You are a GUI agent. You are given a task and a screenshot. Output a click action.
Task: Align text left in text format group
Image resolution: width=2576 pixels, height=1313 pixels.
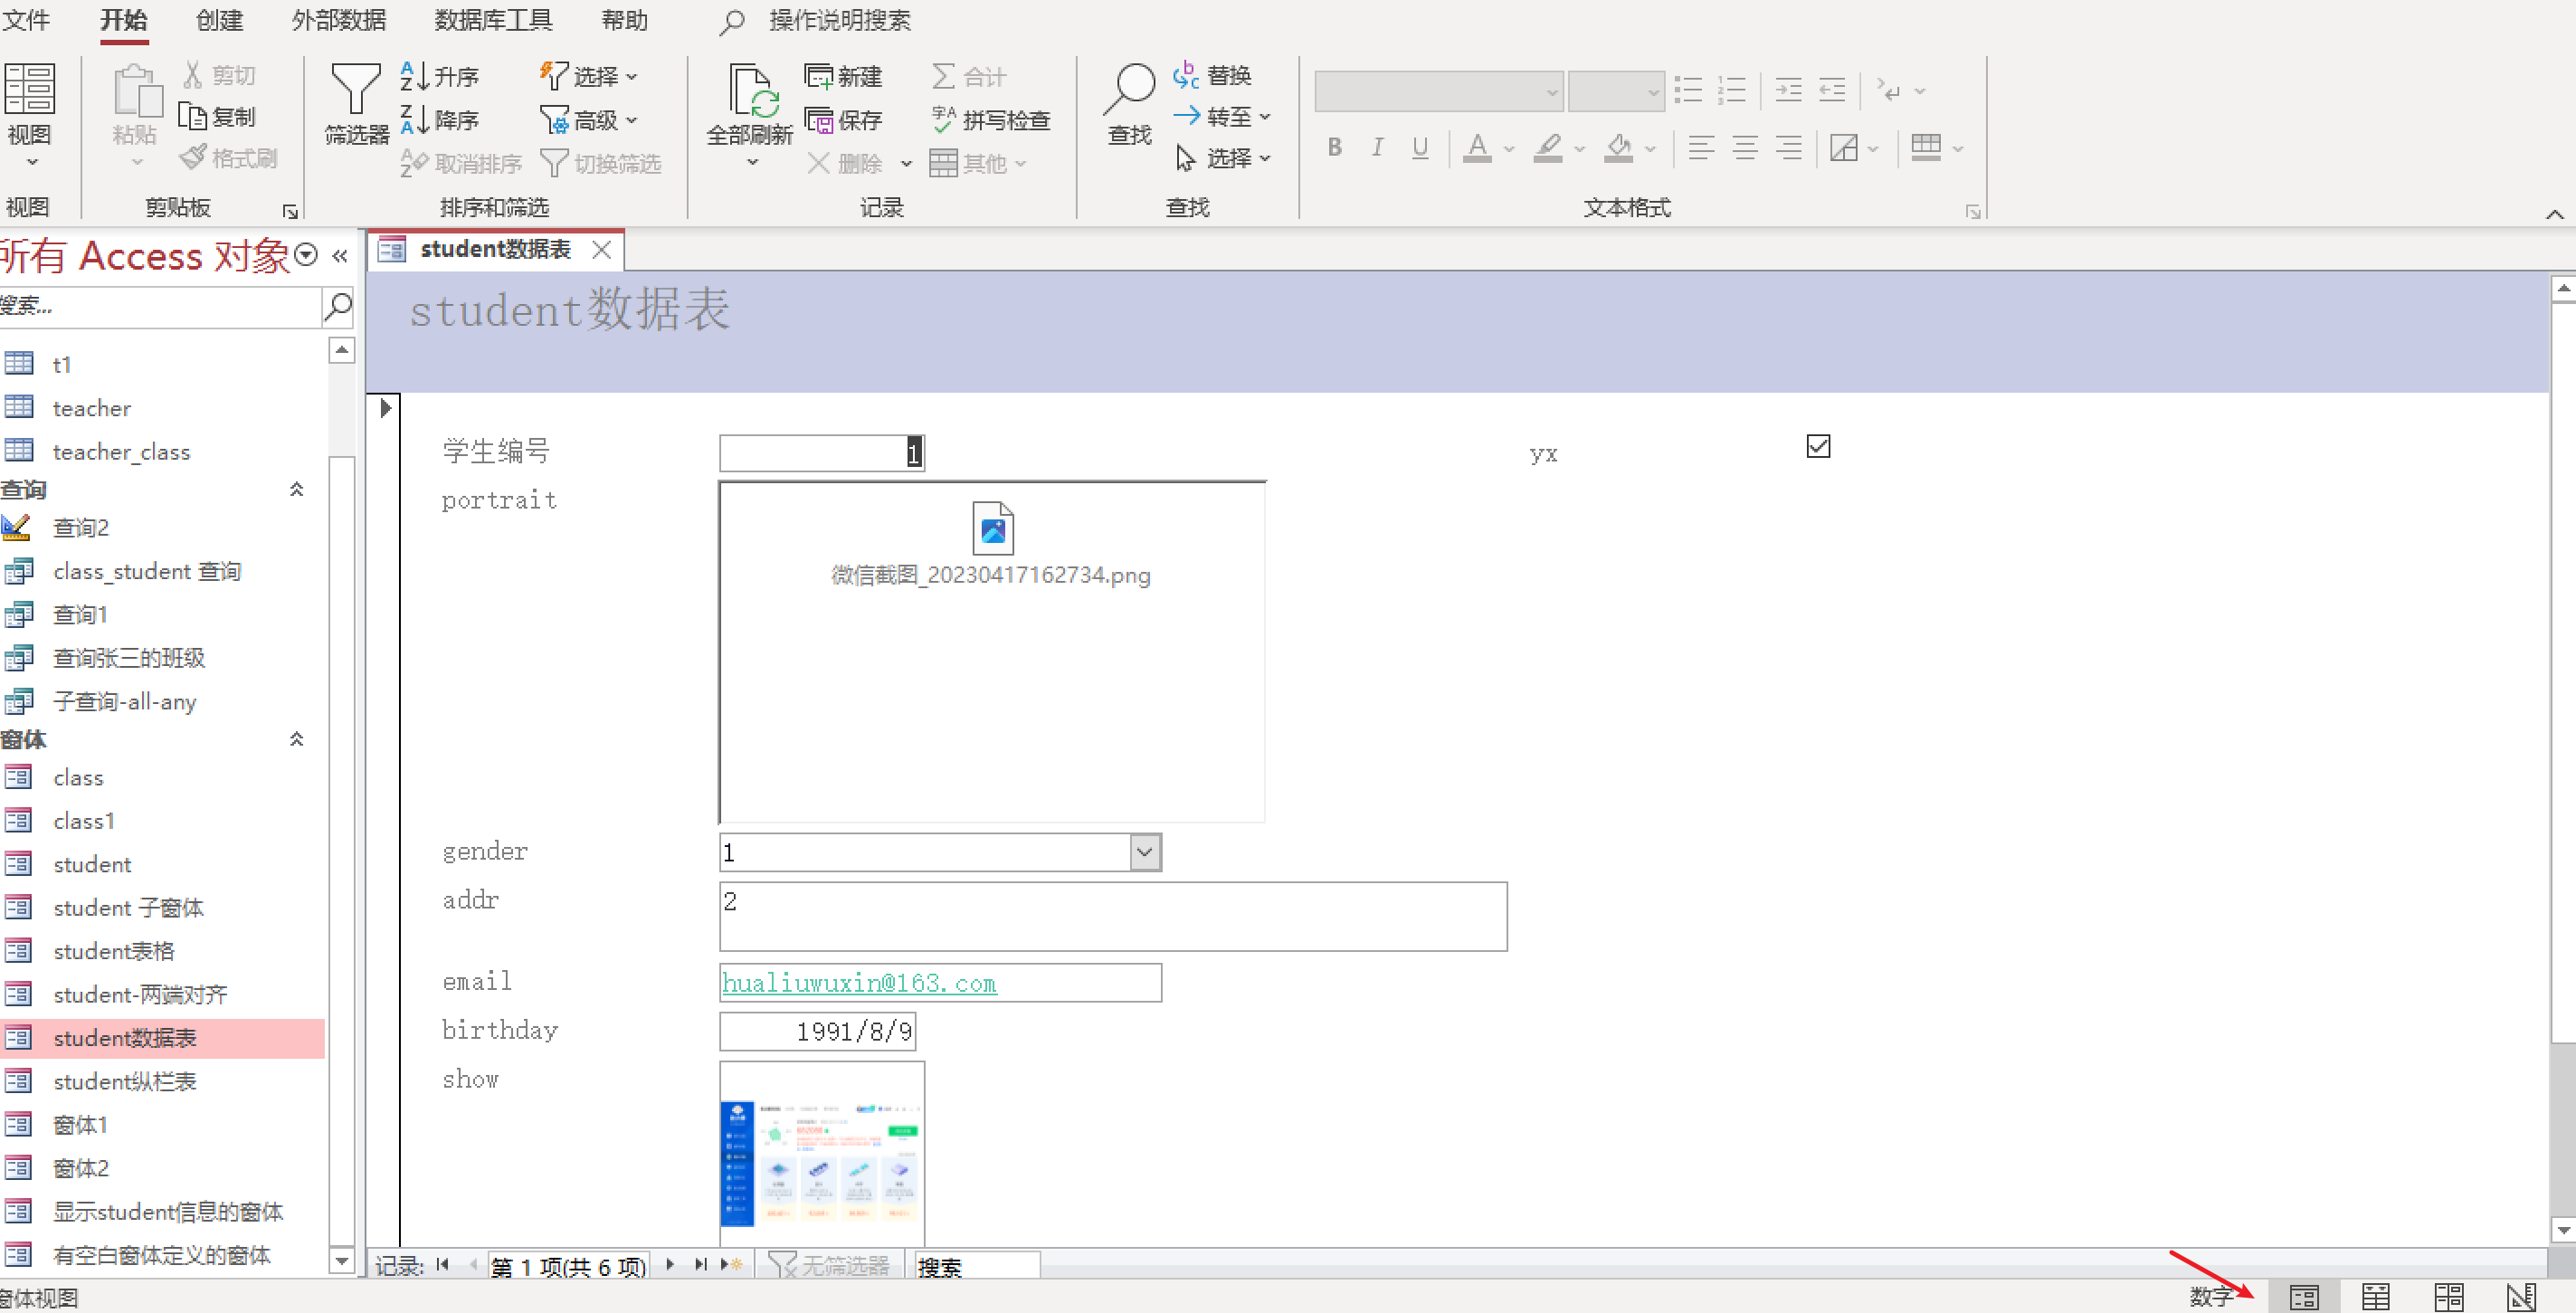tap(1701, 148)
